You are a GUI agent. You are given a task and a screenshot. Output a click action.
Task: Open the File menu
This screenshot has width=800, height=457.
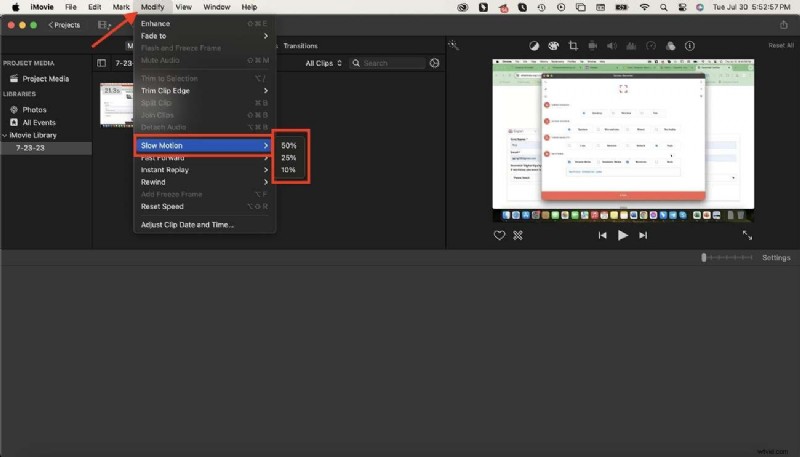[71, 7]
